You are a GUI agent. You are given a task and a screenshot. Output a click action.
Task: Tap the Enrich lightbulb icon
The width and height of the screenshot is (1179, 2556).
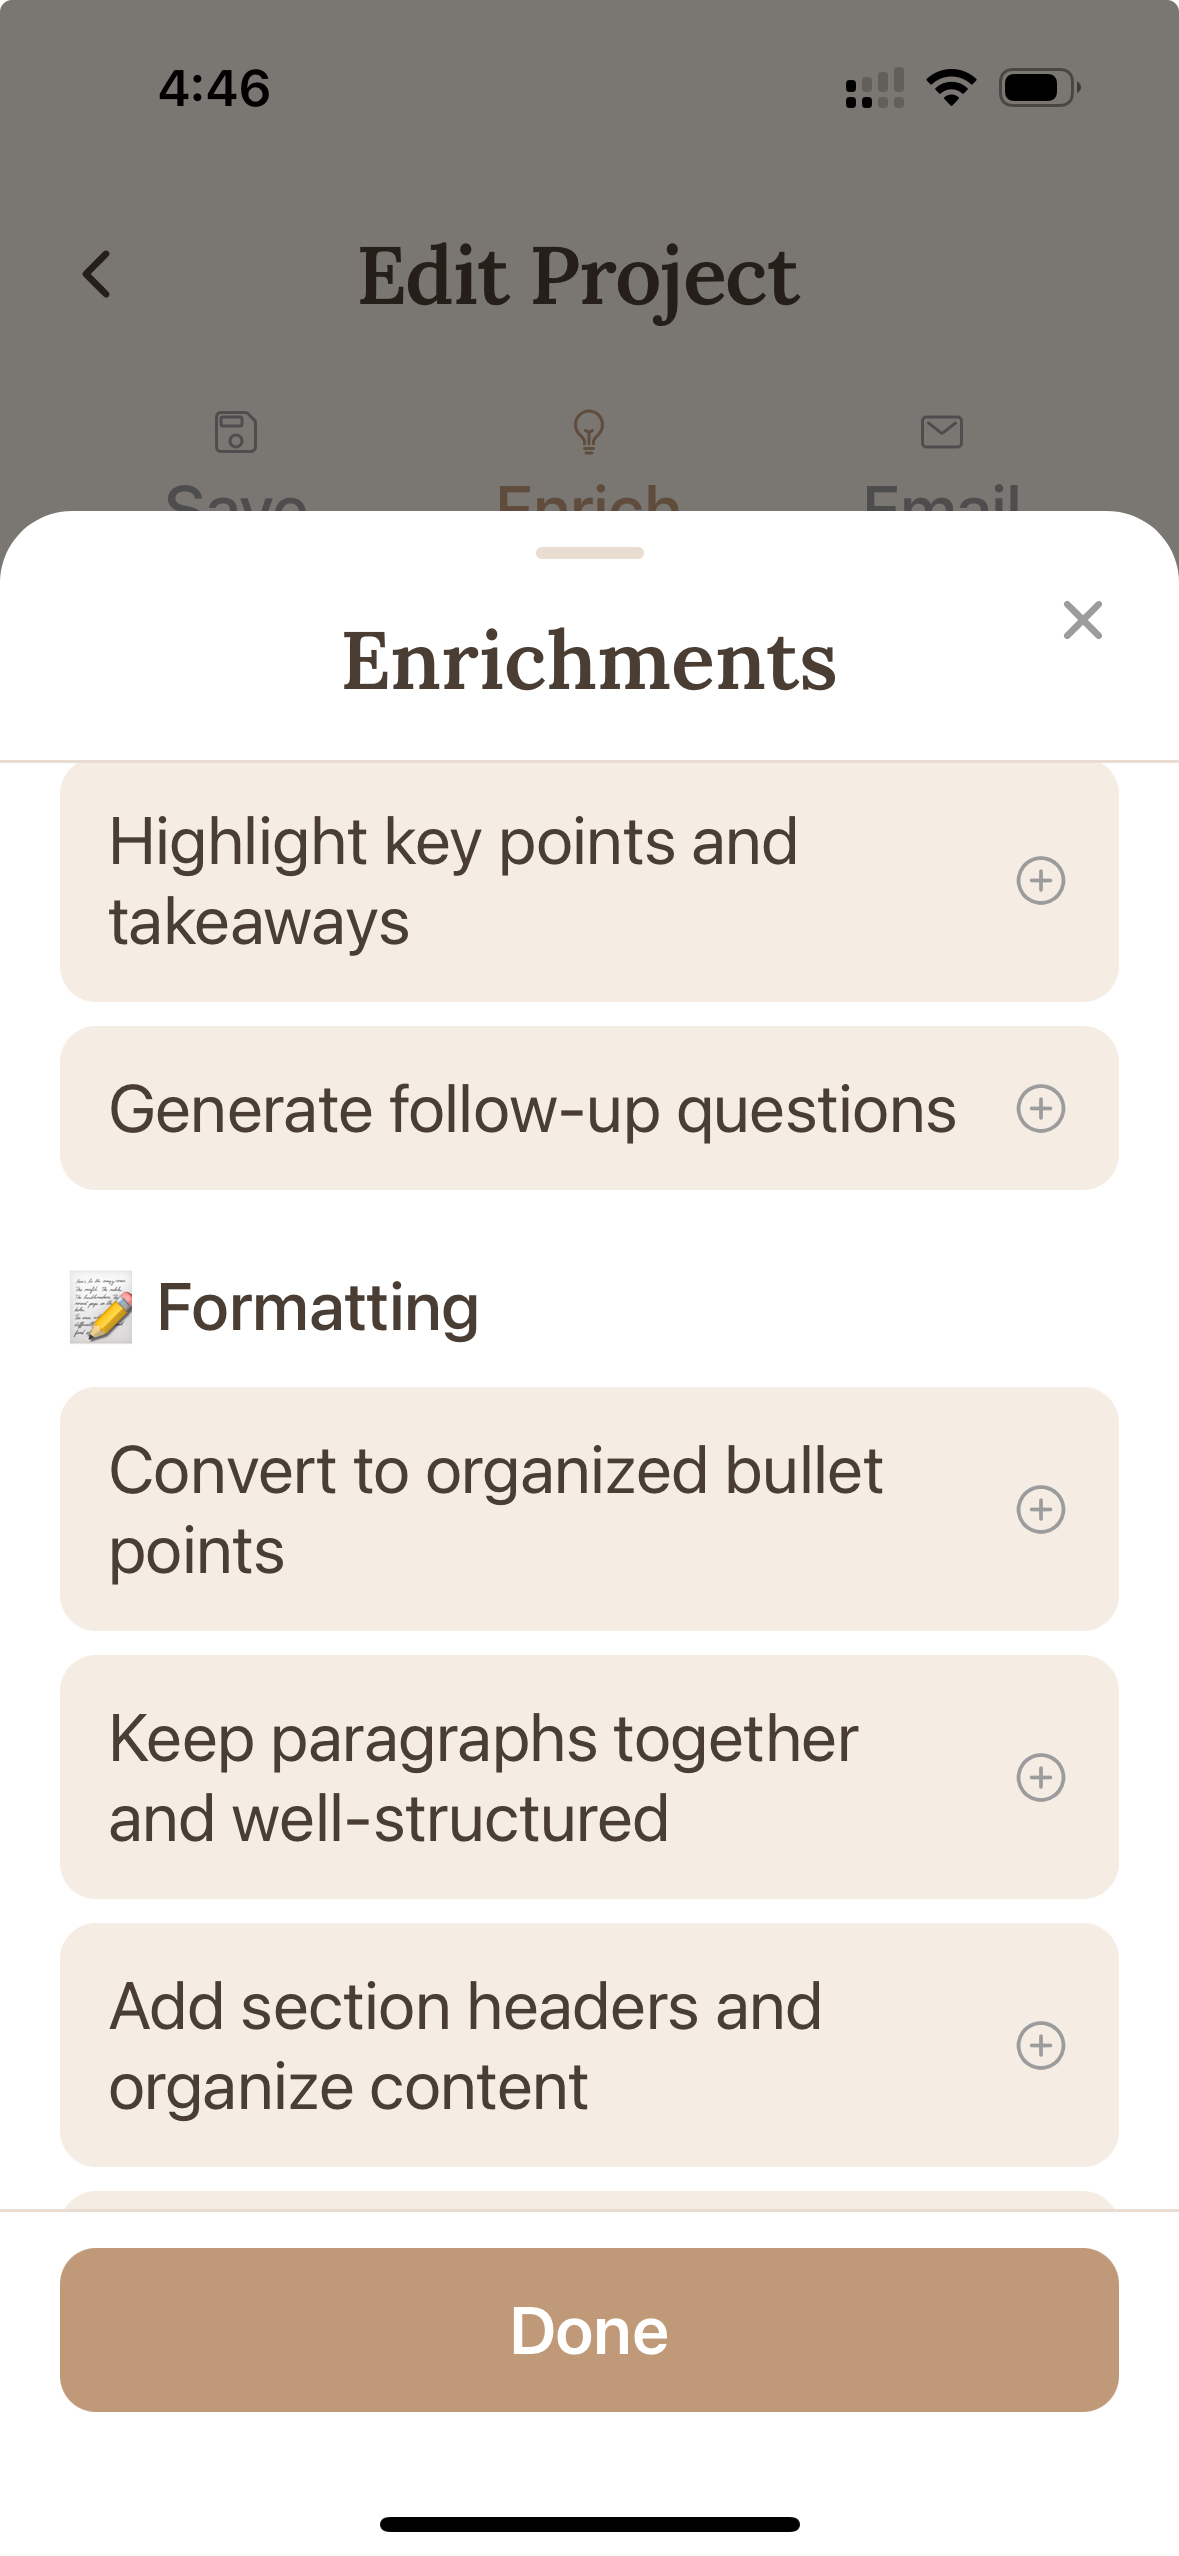(x=588, y=432)
